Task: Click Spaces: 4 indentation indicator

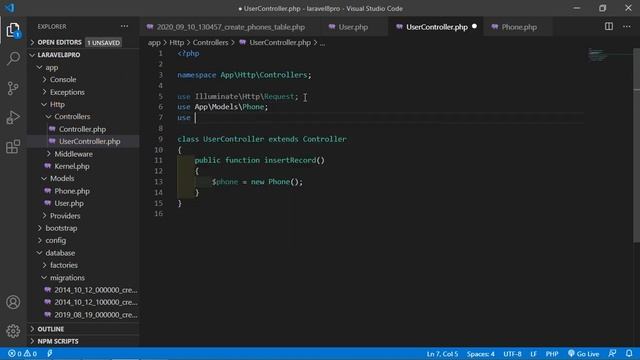Action: (x=481, y=354)
